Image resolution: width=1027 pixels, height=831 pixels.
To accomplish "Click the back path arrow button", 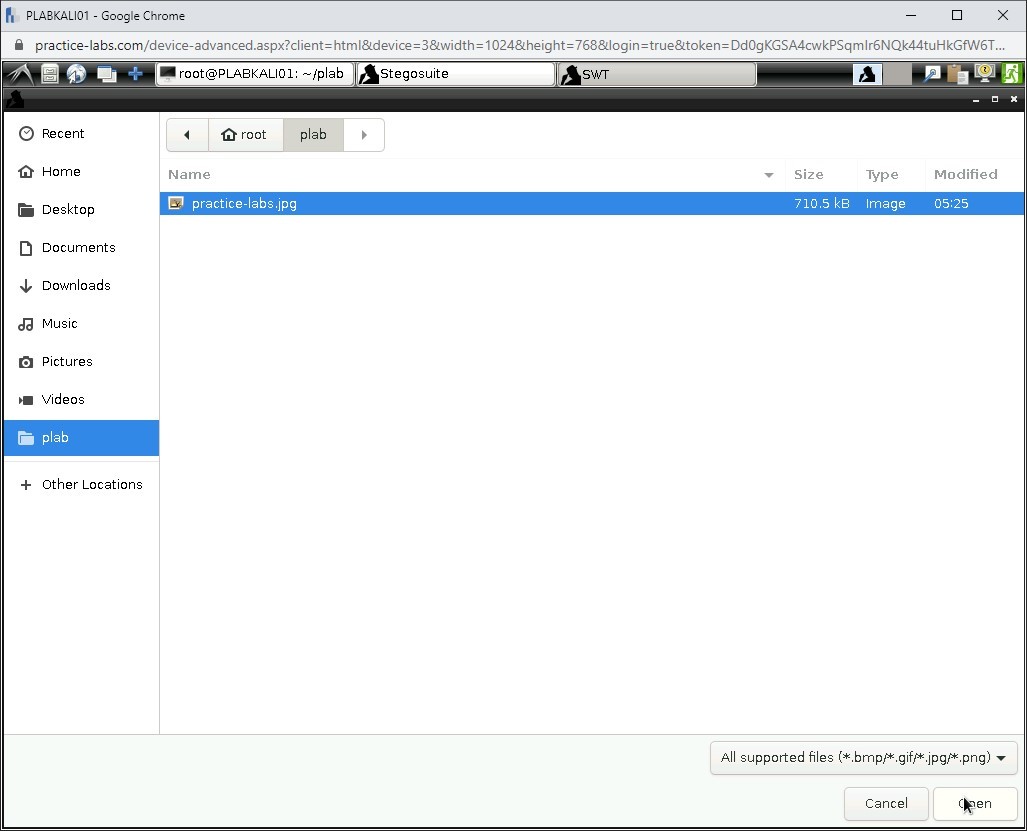I will [x=187, y=135].
